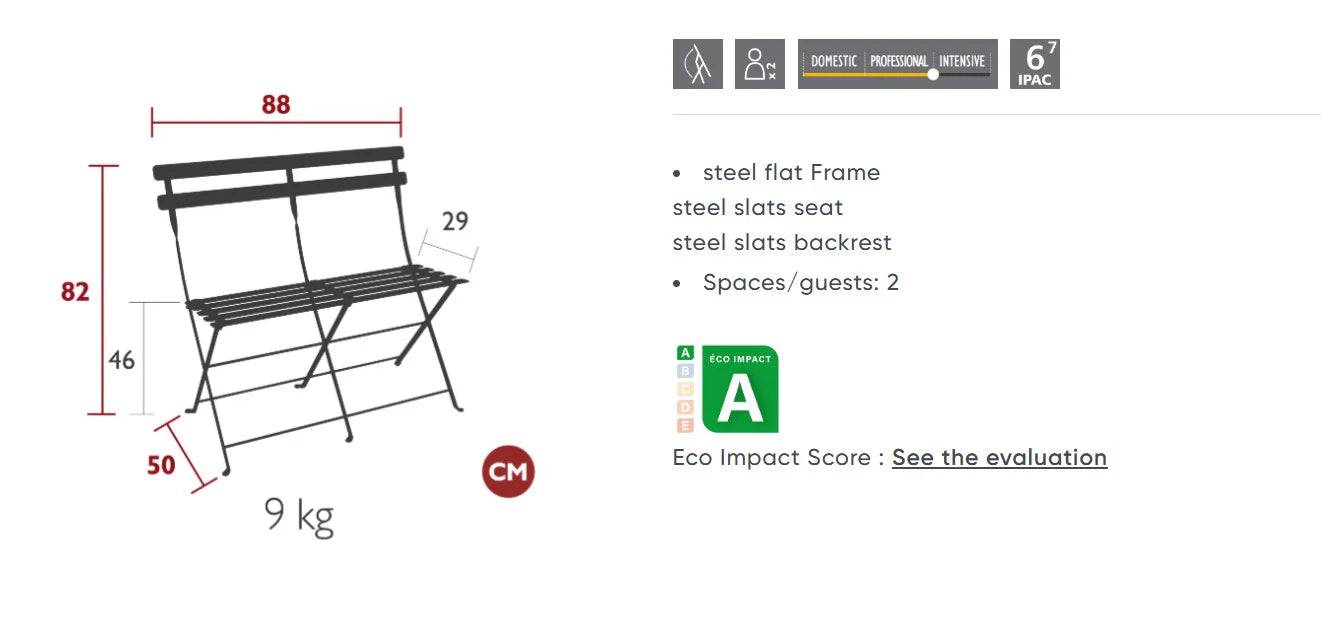Click the 88 width dimension label

276,105
